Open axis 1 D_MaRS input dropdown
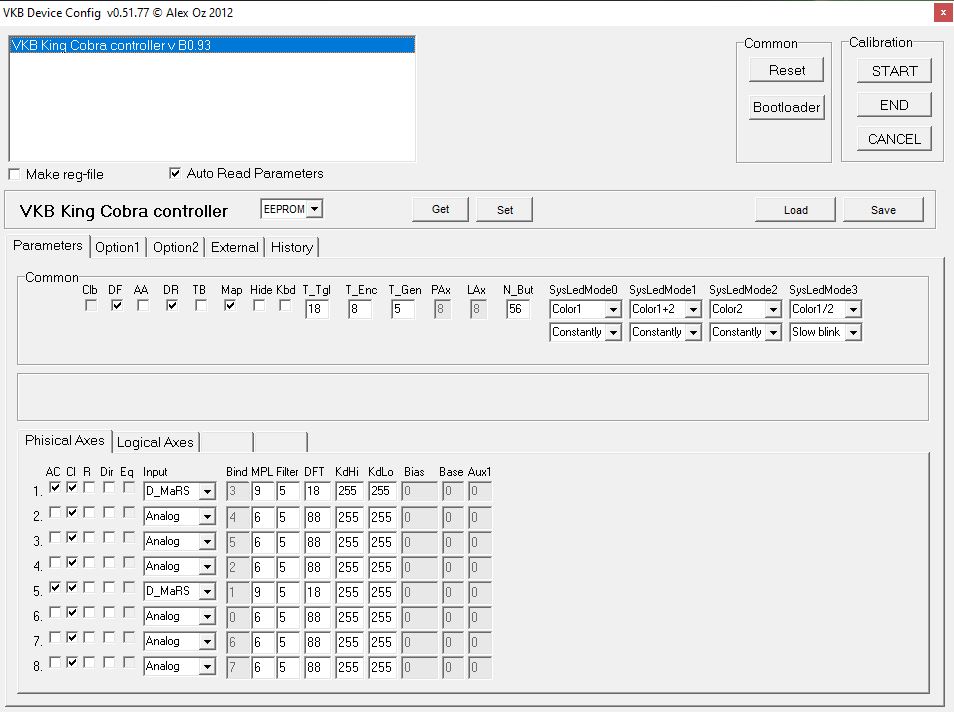This screenshot has height=712, width=954. [x=207, y=492]
